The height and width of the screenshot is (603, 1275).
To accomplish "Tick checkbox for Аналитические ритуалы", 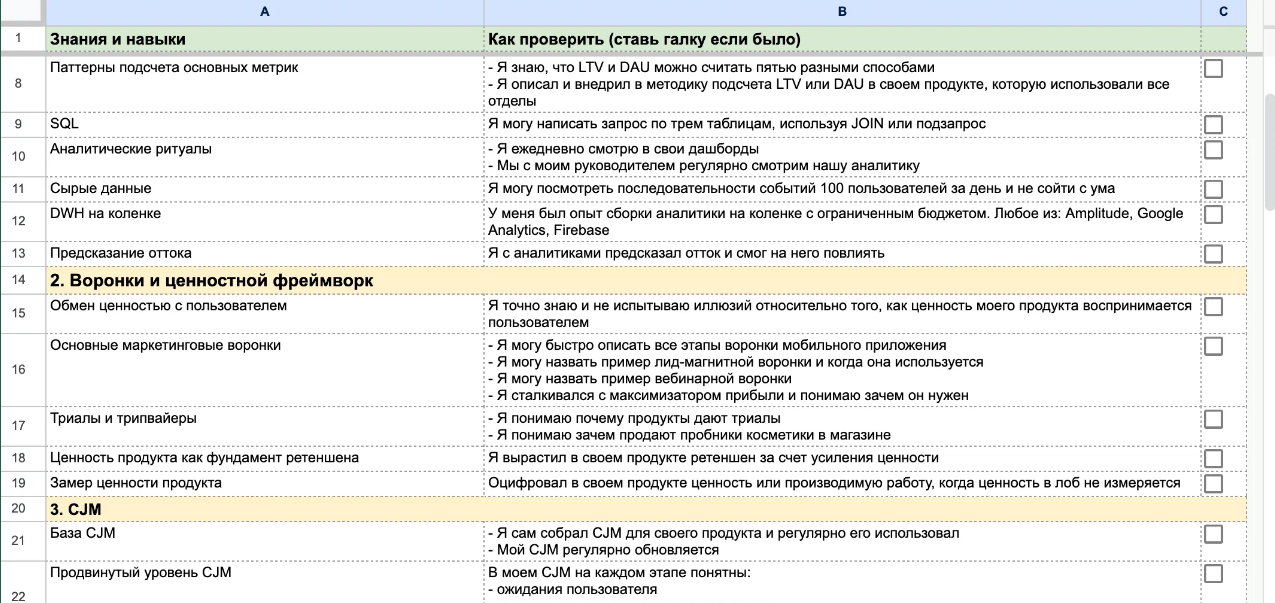I will point(1213,149).
